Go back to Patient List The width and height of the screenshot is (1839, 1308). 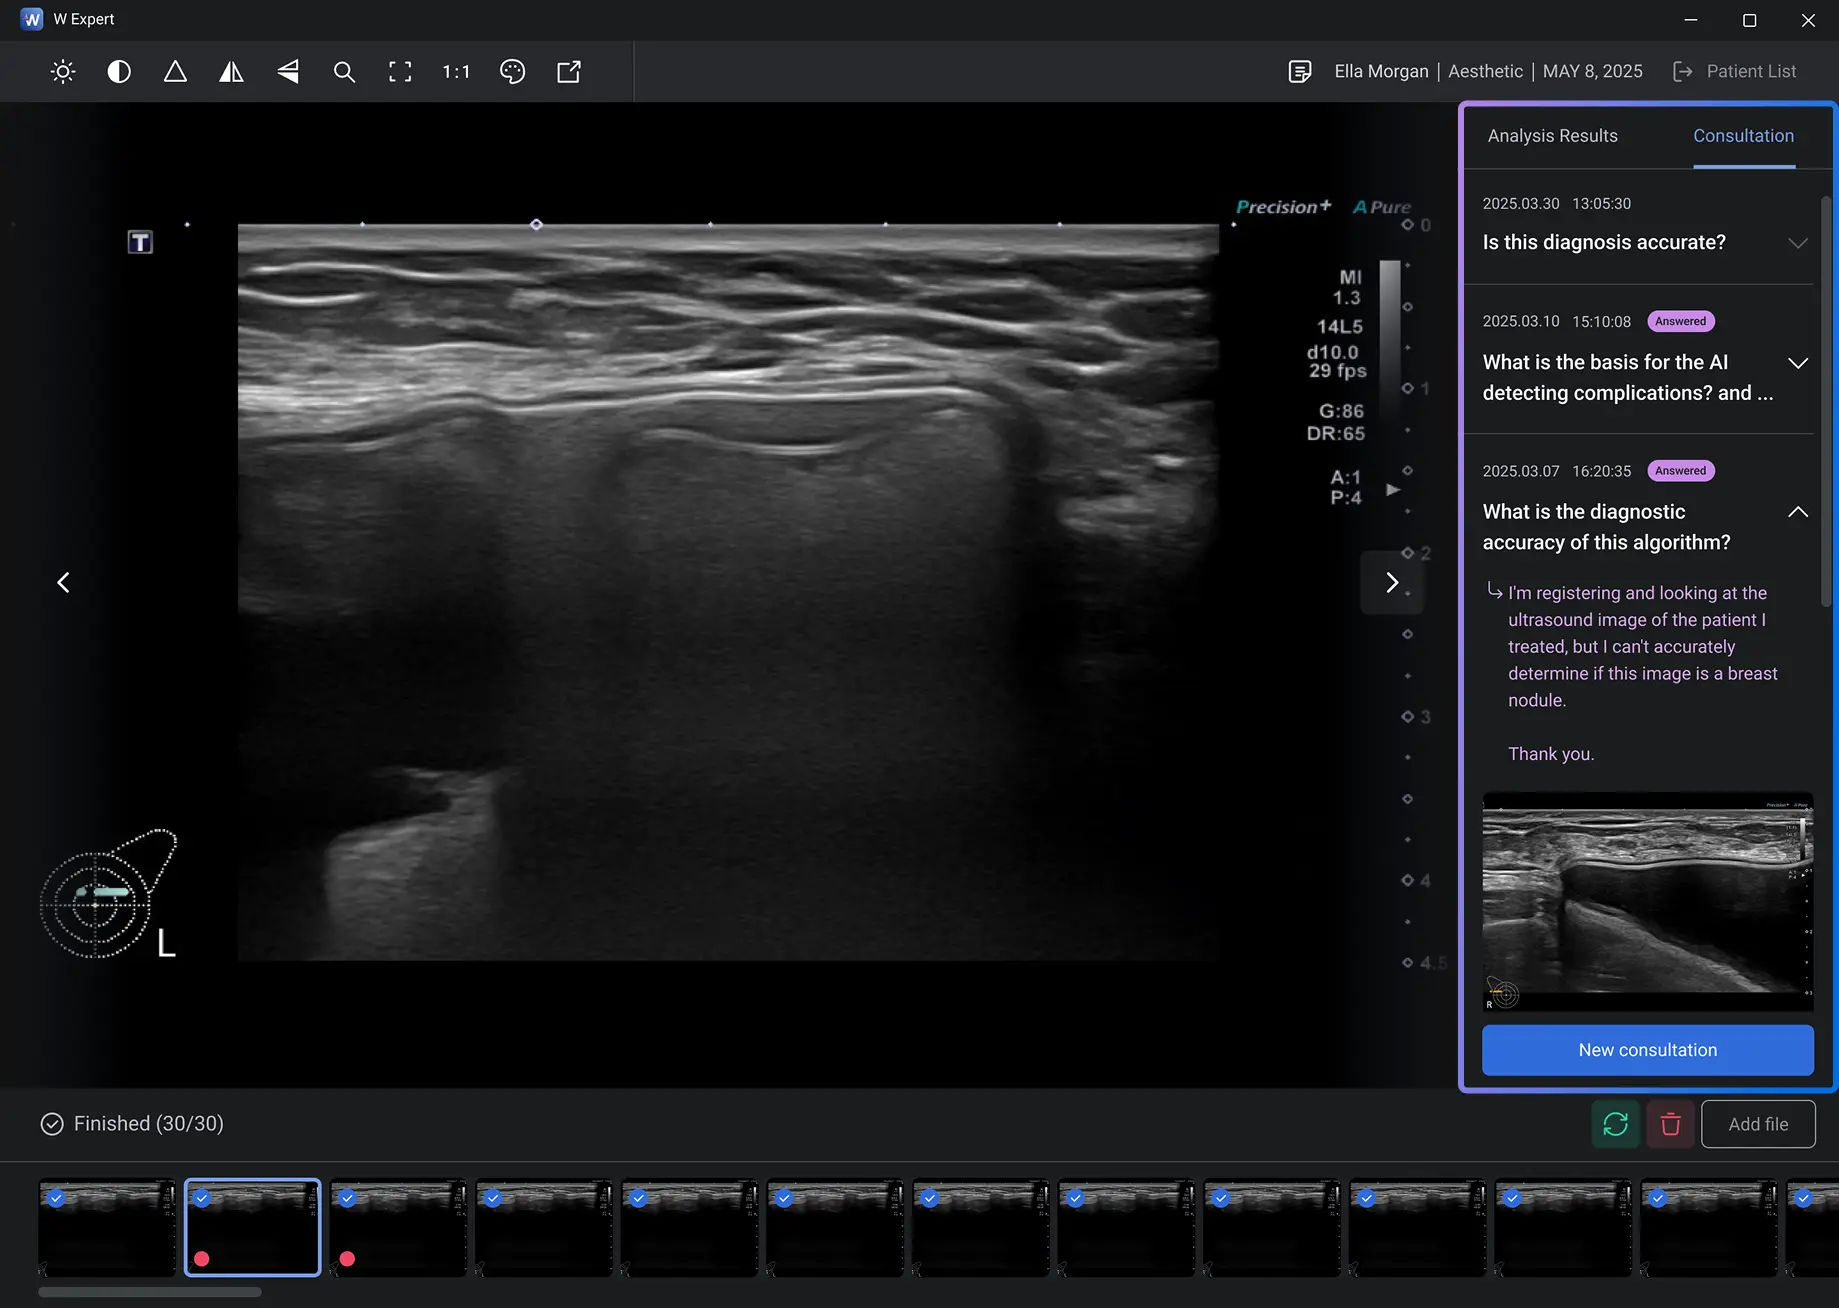click(1735, 72)
